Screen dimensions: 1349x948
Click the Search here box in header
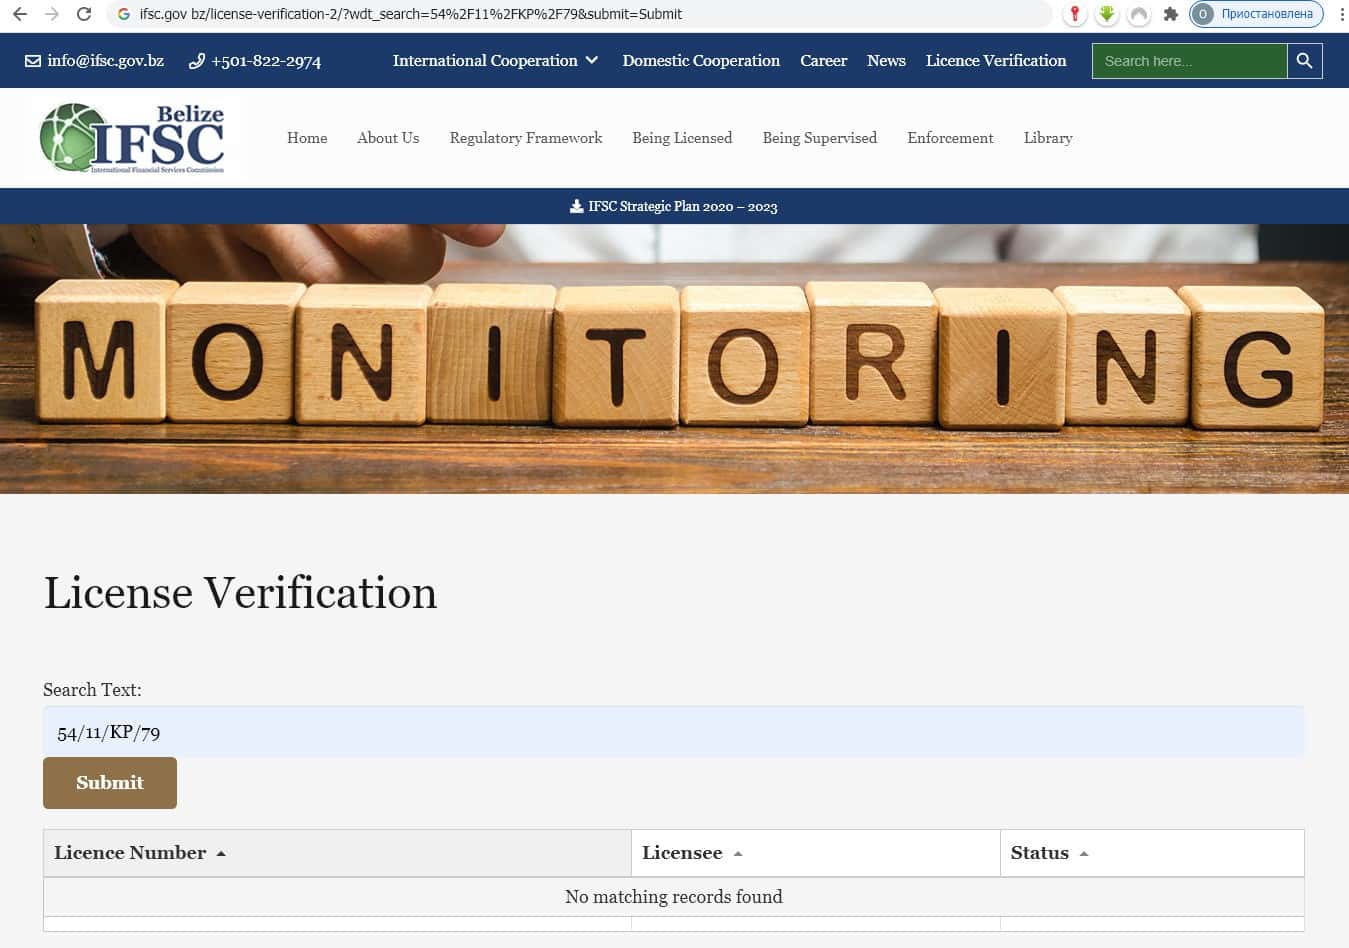[x=1188, y=61]
